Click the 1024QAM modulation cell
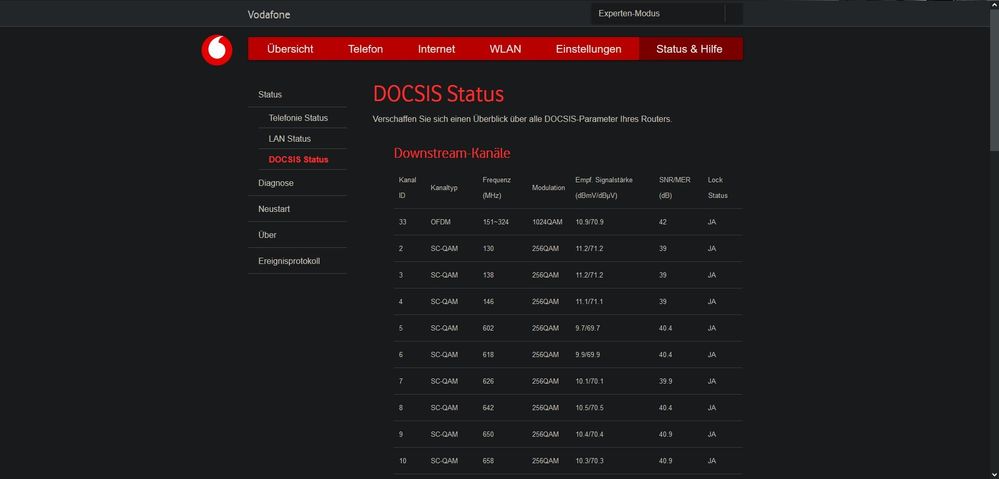Viewport: 999px width, 479px height. pos(547,222)
